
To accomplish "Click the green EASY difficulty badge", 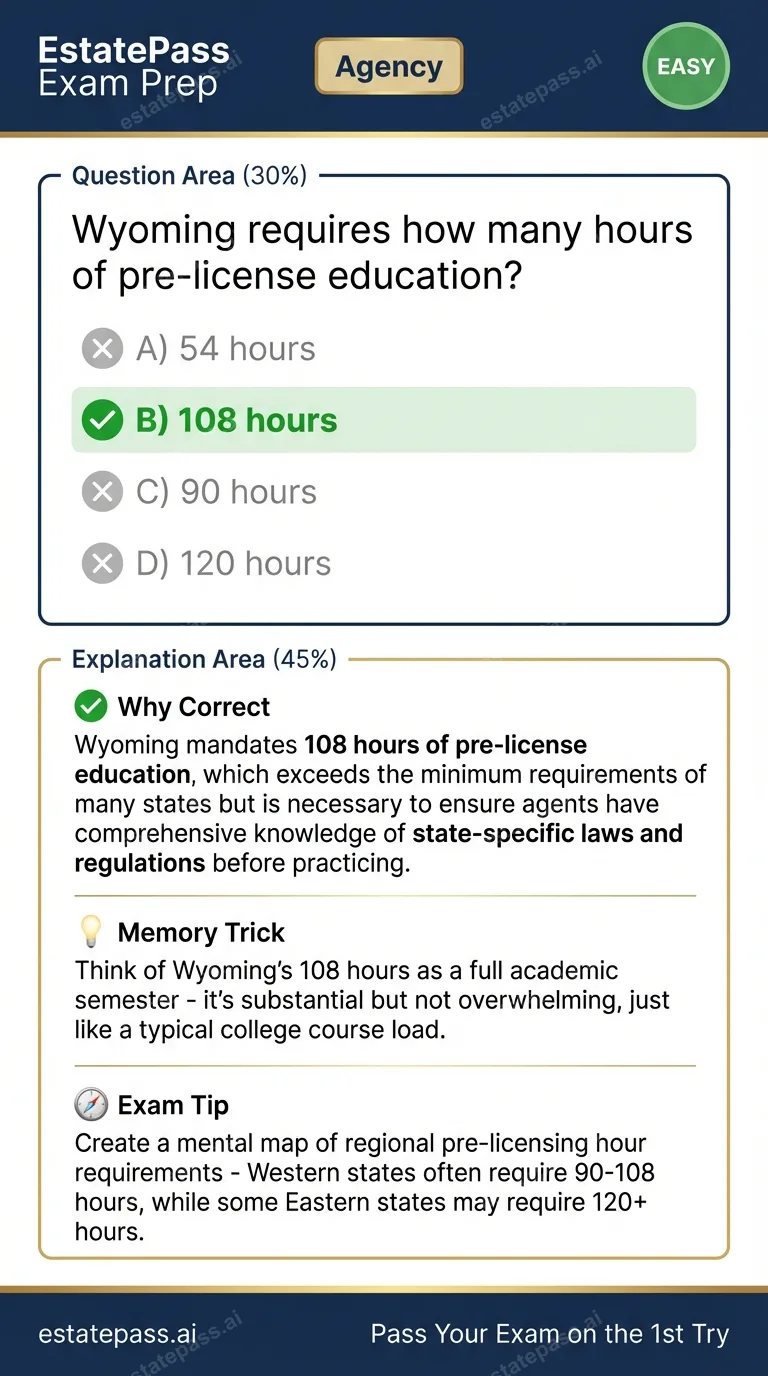I will (686, 67).
